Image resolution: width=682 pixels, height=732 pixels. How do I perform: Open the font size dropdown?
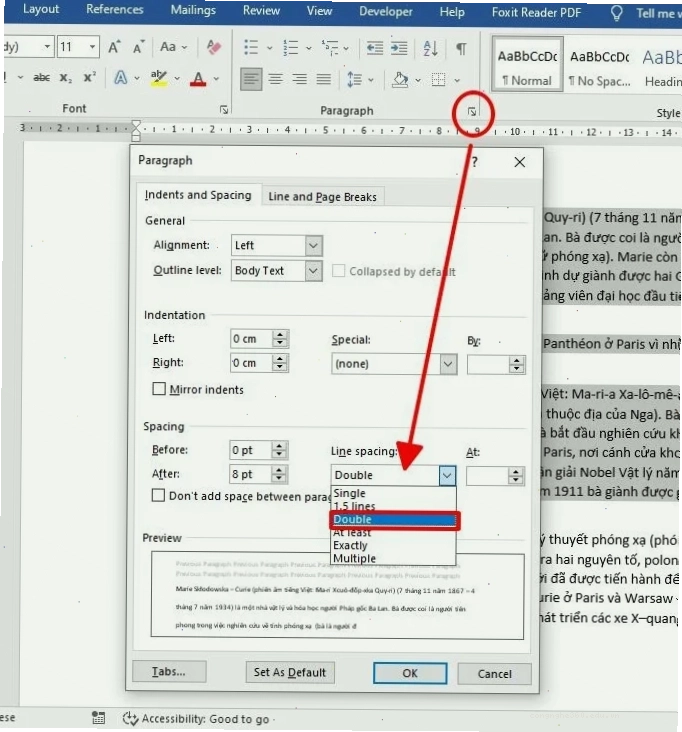coord(92,46)
